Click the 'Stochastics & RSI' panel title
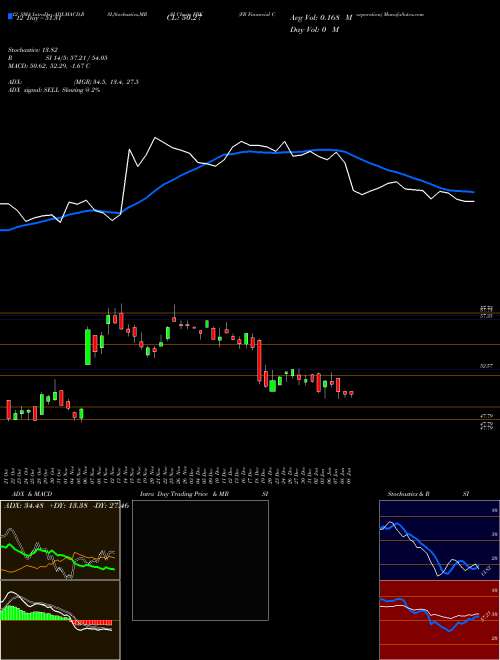The image size is (500, 660). point(428,494)
